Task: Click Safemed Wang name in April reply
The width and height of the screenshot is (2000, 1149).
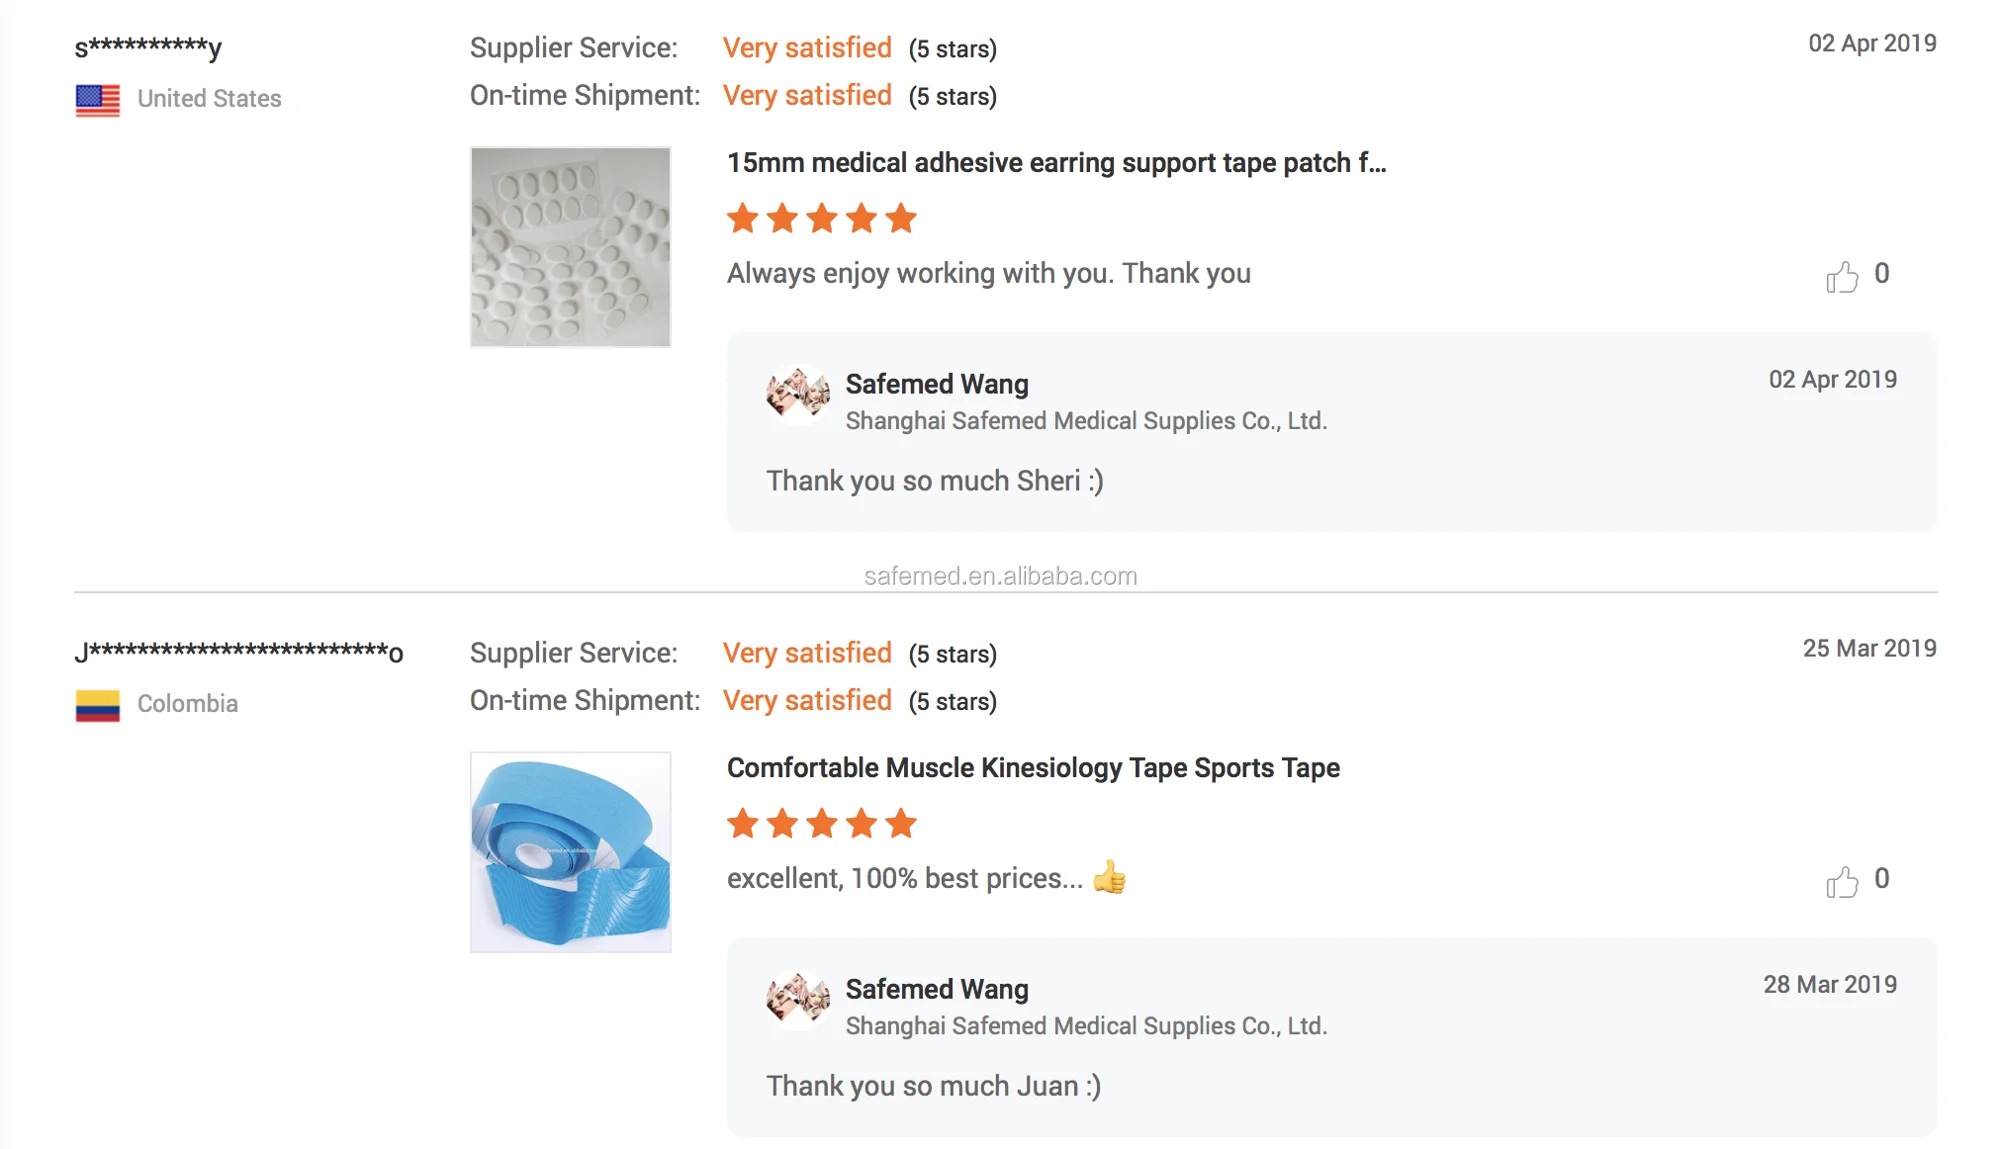Action: click(x=937, y=384)
